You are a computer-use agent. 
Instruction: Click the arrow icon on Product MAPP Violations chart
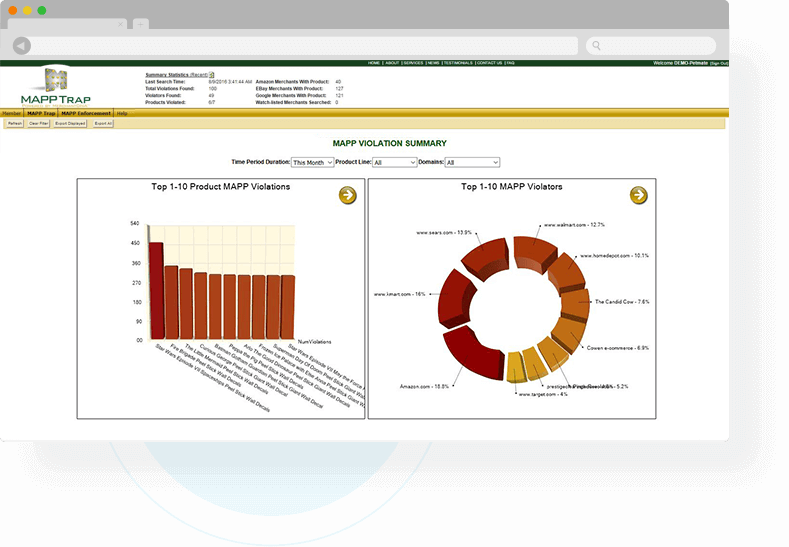[347, 195]
